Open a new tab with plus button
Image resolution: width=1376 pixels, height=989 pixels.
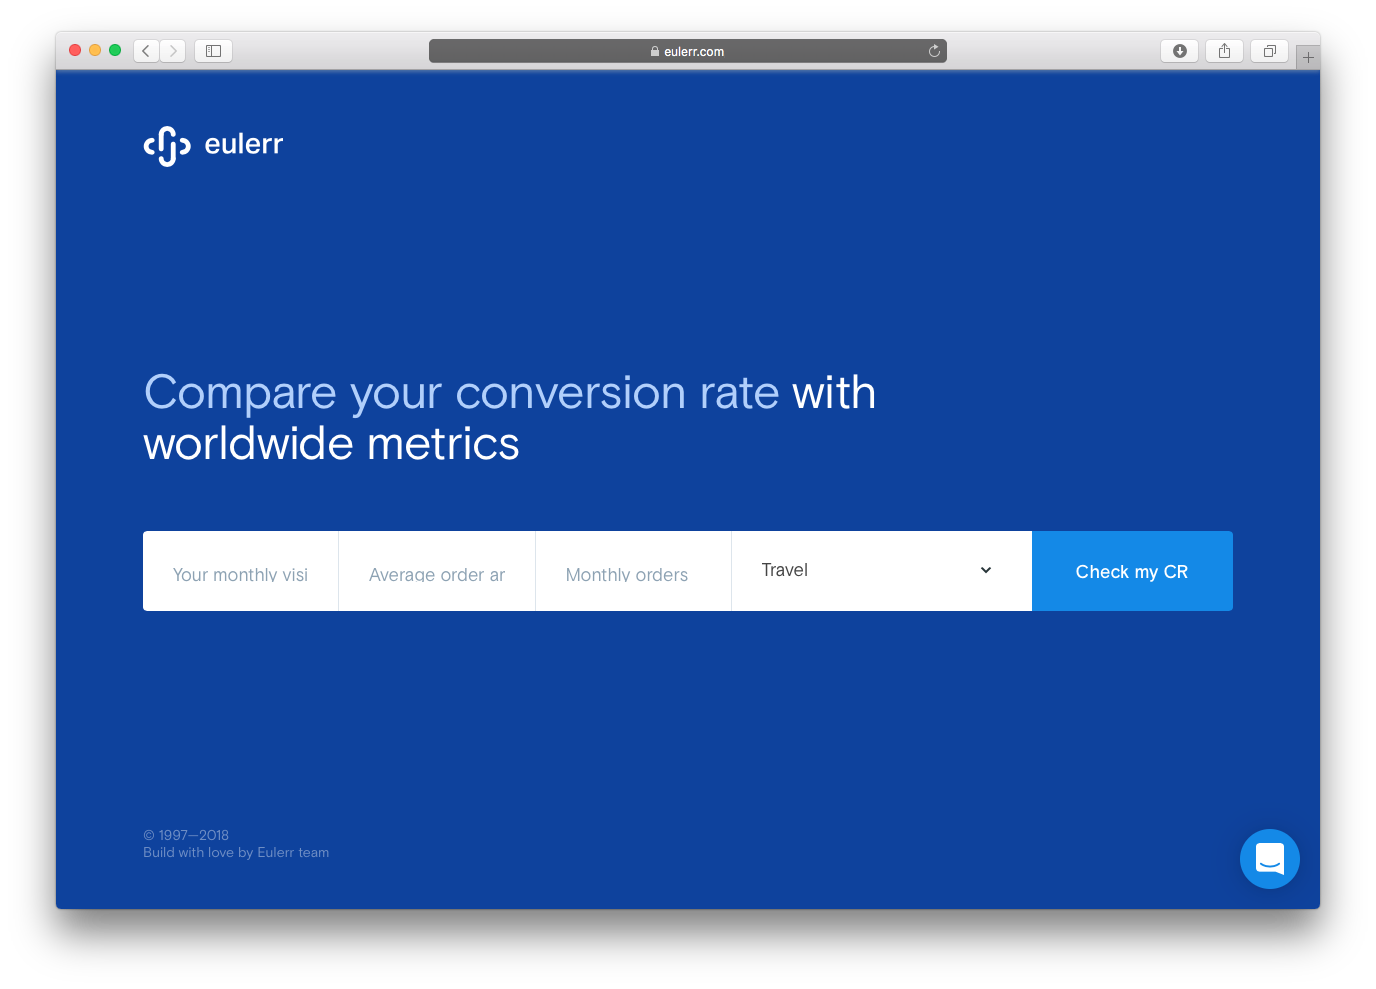pos(1308,57)
